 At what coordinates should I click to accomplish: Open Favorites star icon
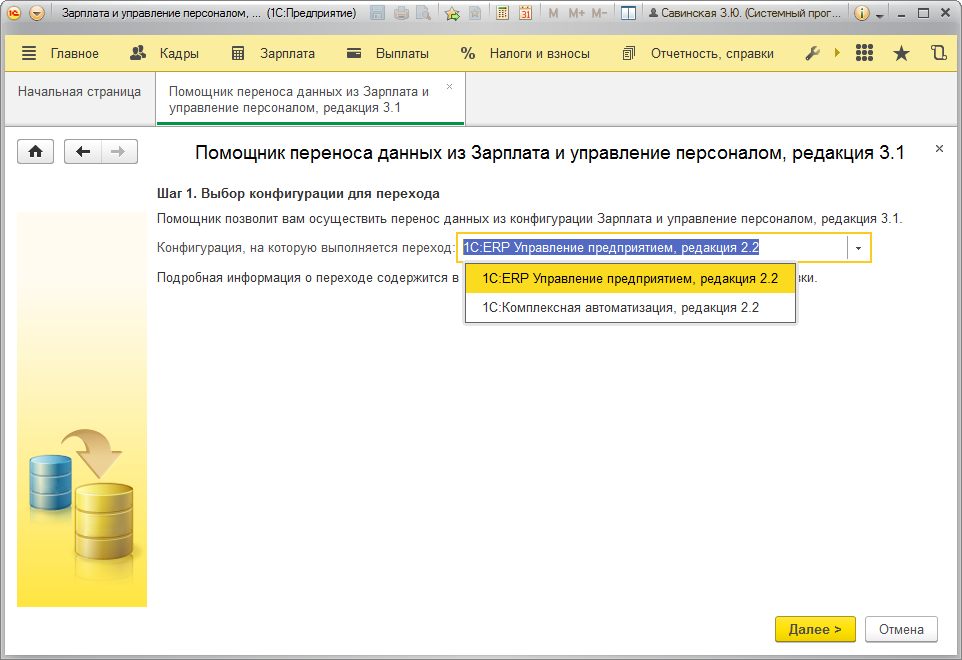click(901, 54)
